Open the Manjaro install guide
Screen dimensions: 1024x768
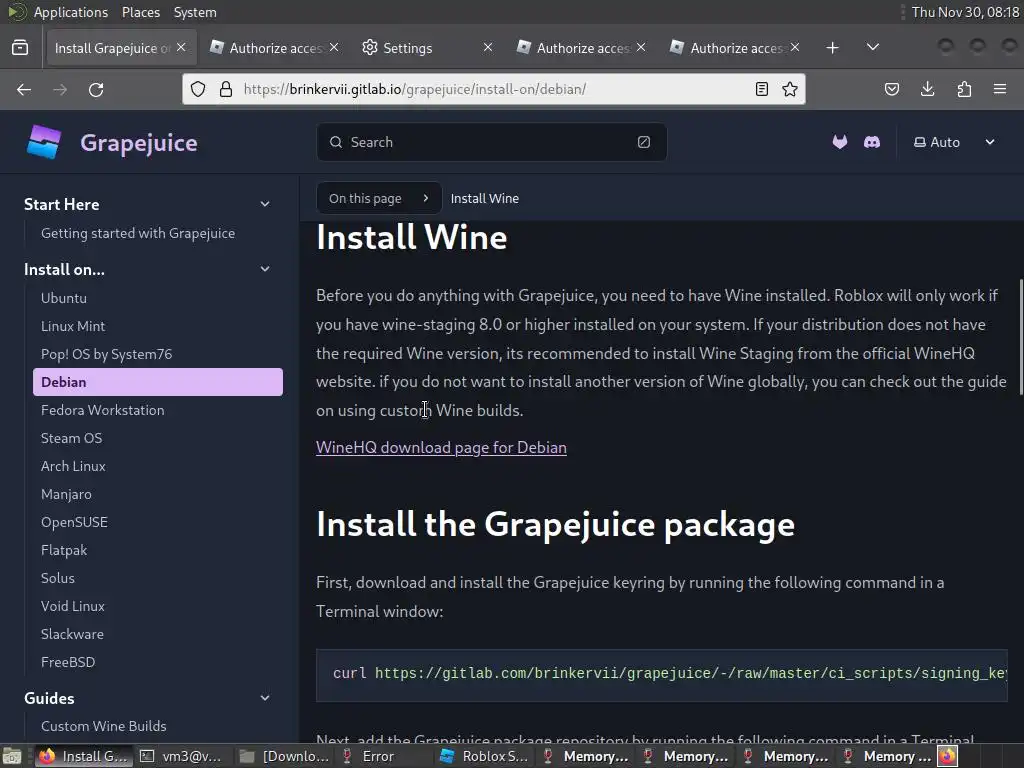[x=66, y=494]
